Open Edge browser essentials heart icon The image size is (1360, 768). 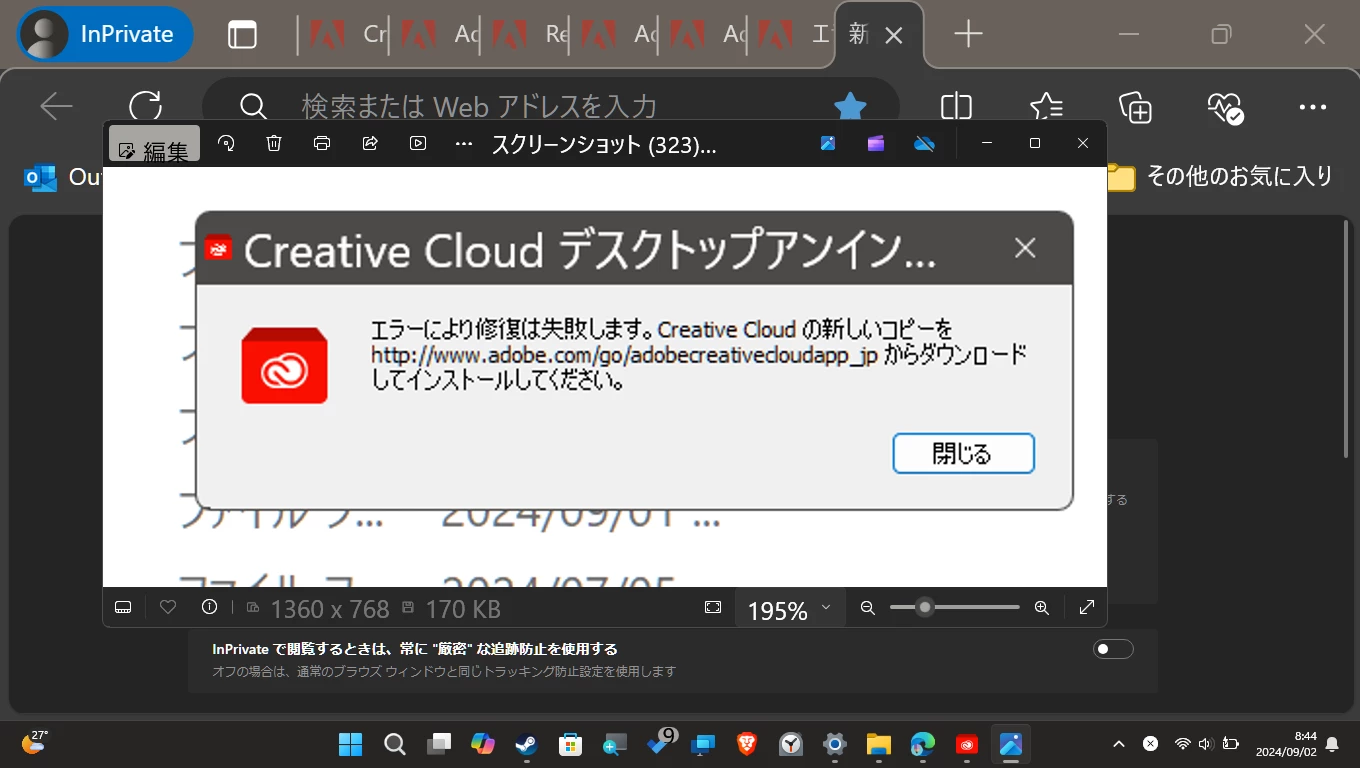pos(1224,107)
